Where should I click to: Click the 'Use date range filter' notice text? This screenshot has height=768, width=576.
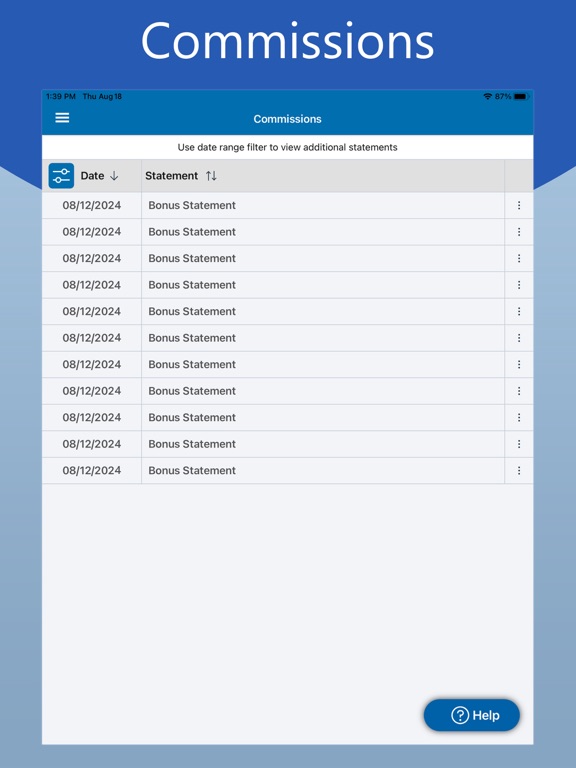(288, 147)
